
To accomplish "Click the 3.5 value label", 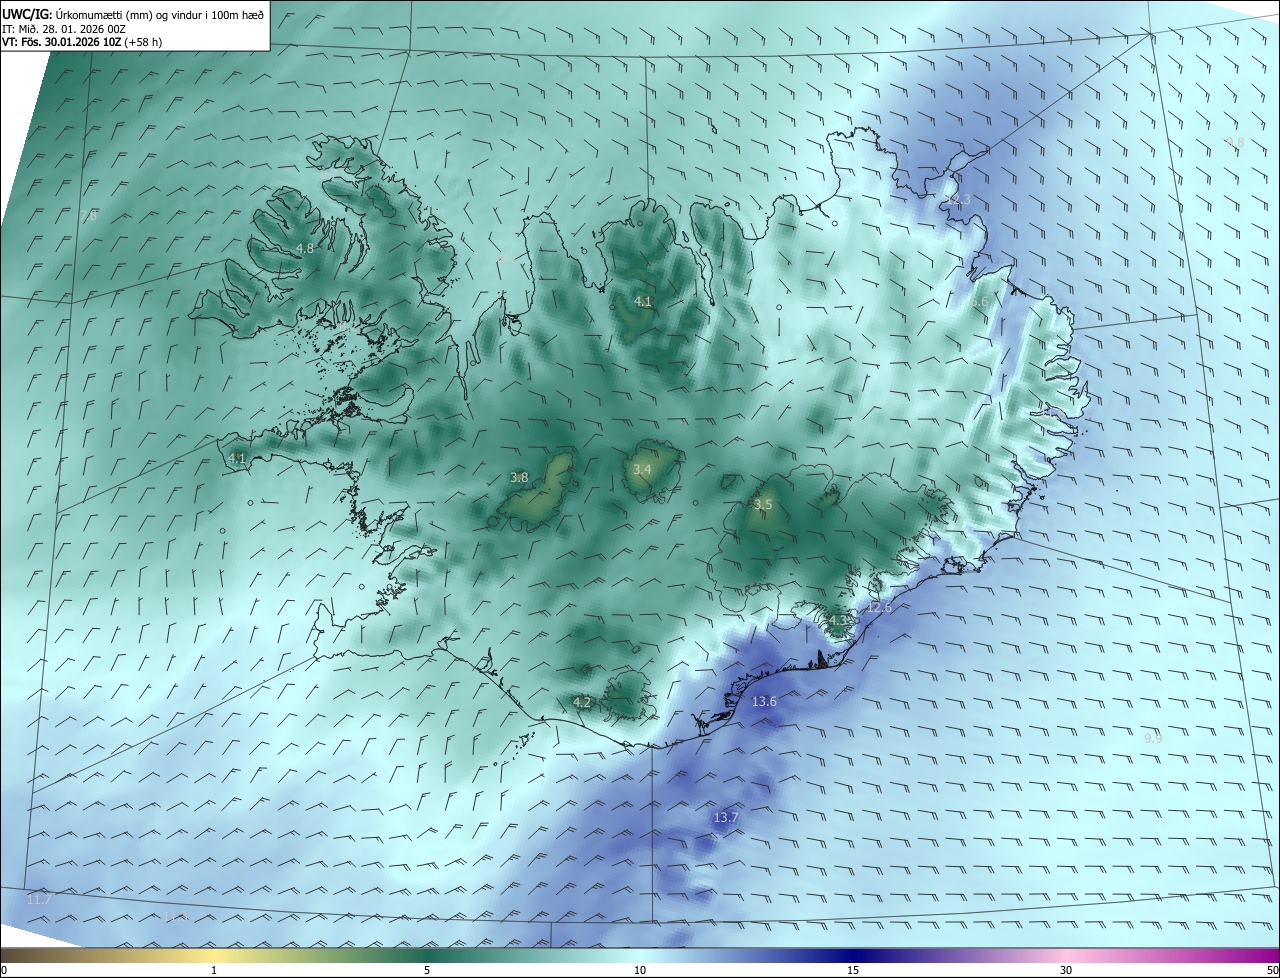I will [x=763, y=504].
